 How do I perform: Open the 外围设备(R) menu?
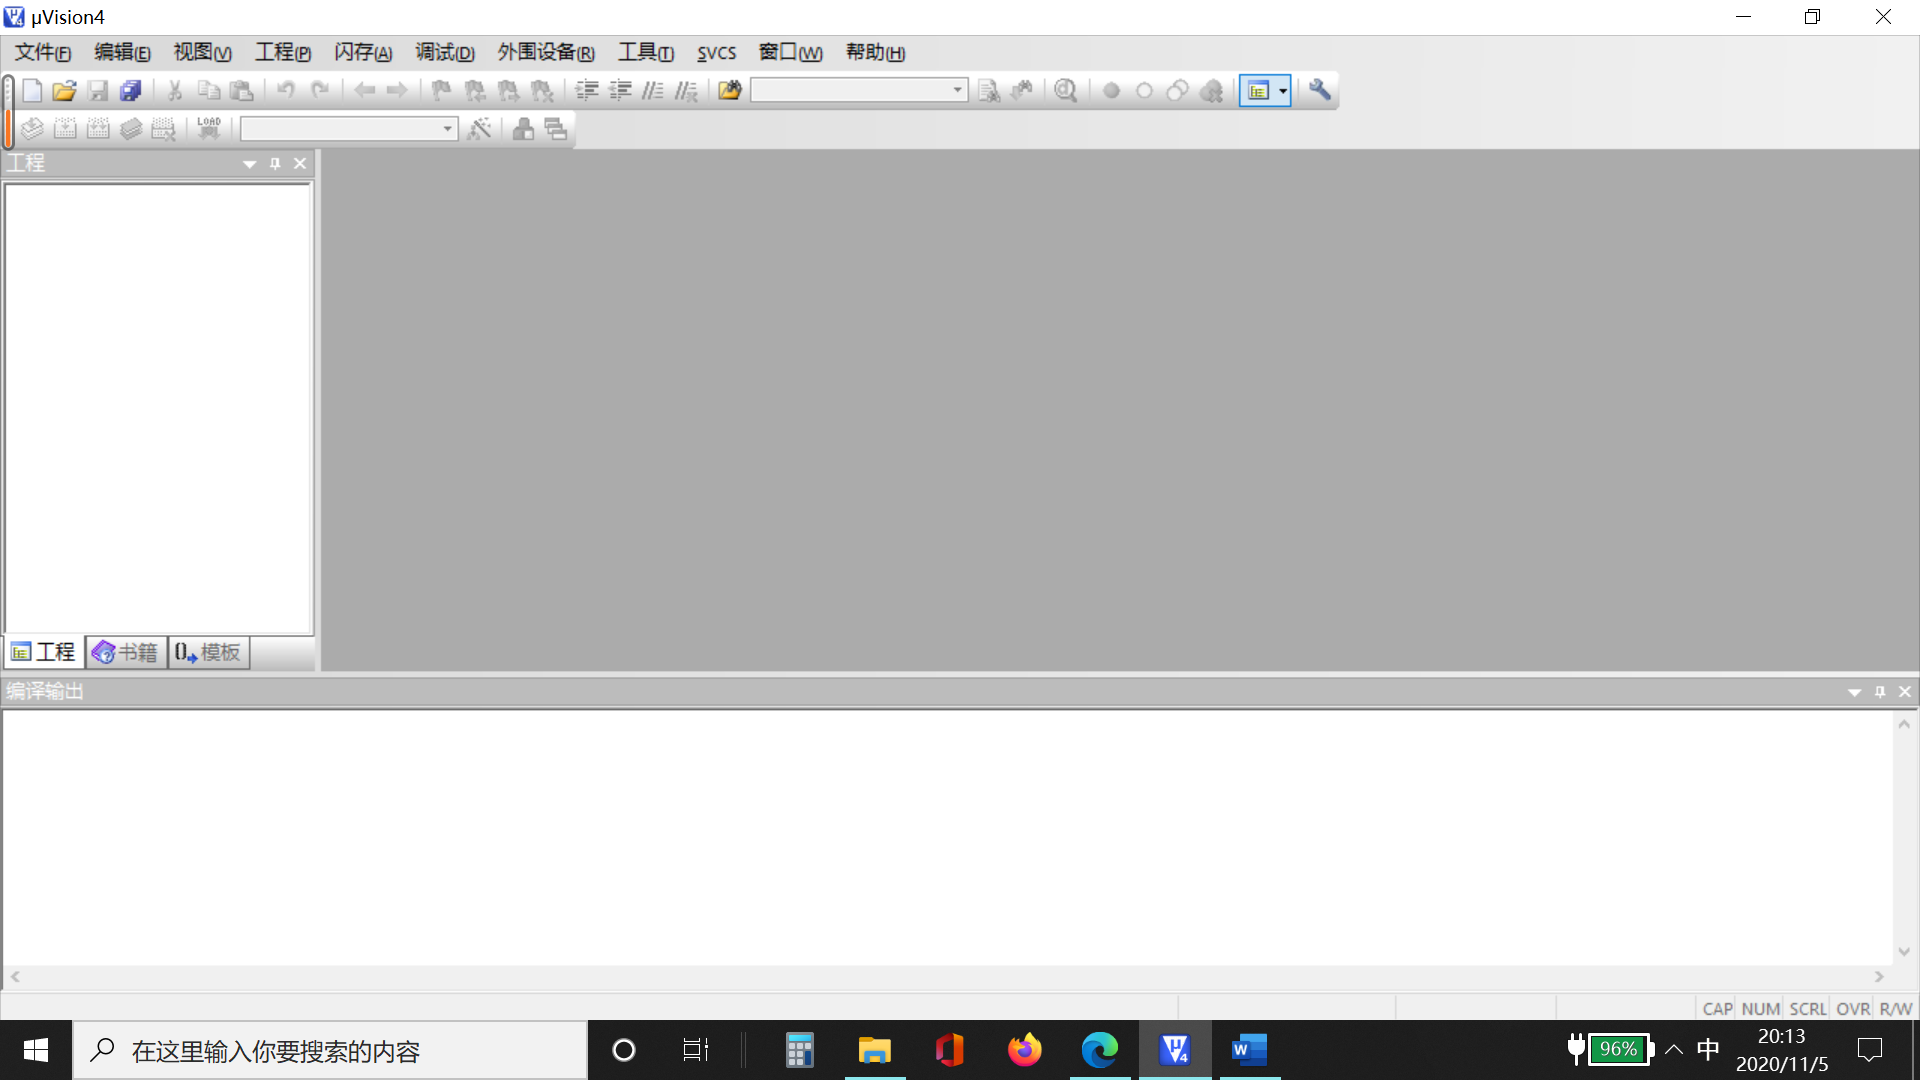546,53
